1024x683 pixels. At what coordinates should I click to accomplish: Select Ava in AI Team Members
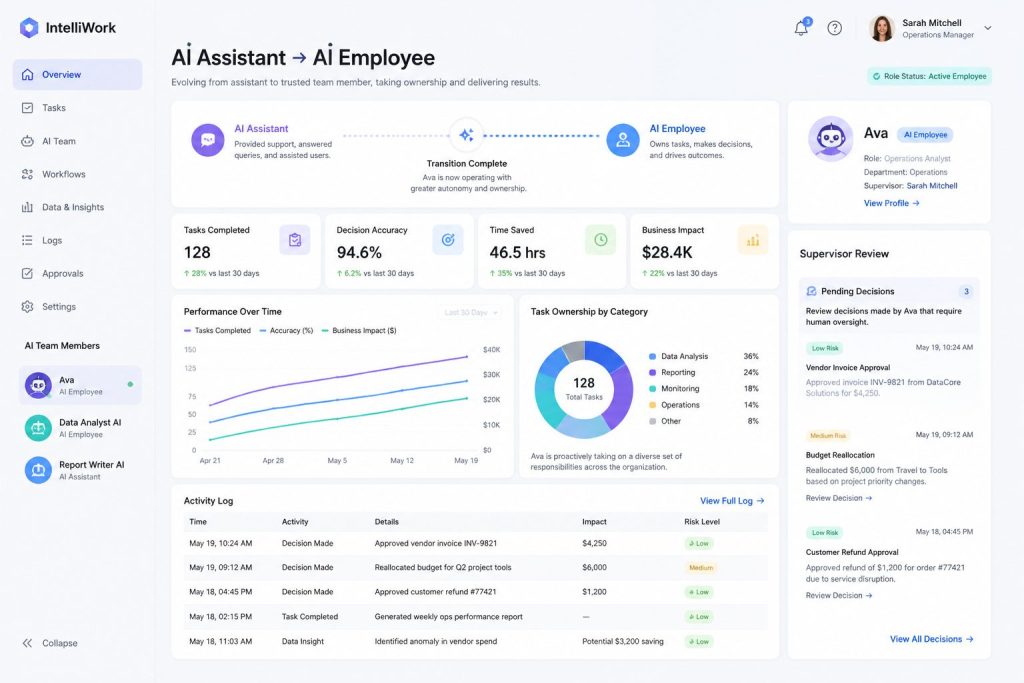pyautogui.click(x=80, y=385)
